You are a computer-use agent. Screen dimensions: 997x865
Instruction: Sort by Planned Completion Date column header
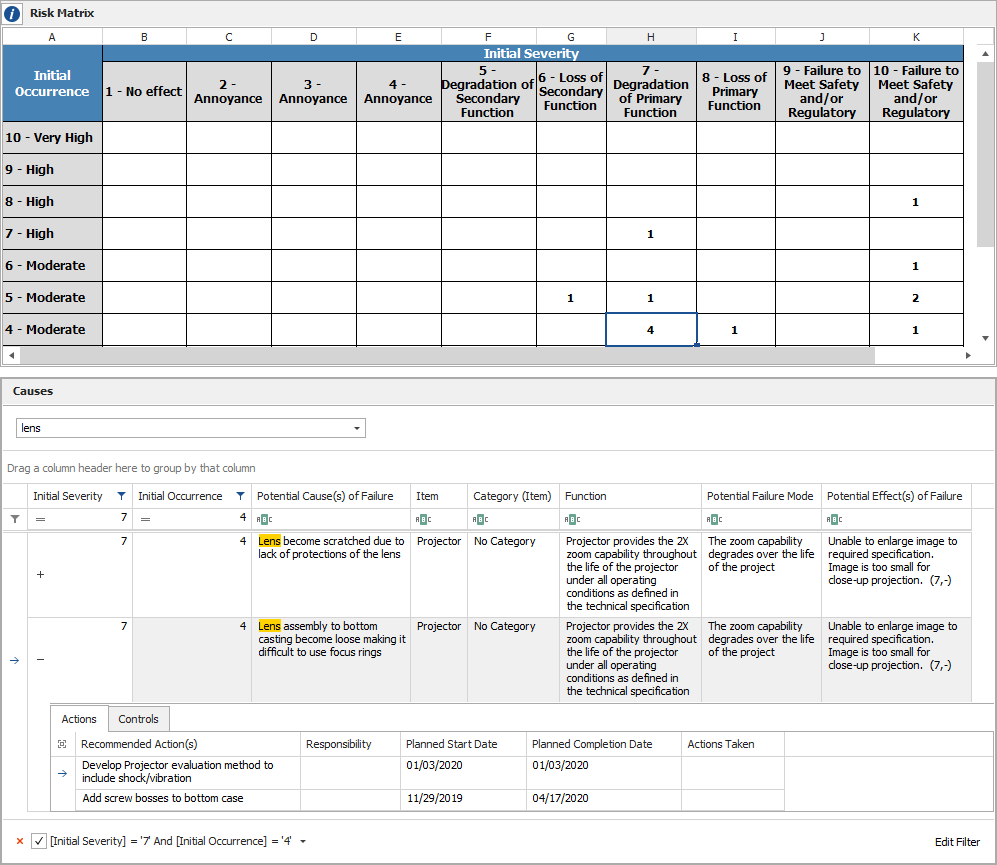tap(592, 744)
